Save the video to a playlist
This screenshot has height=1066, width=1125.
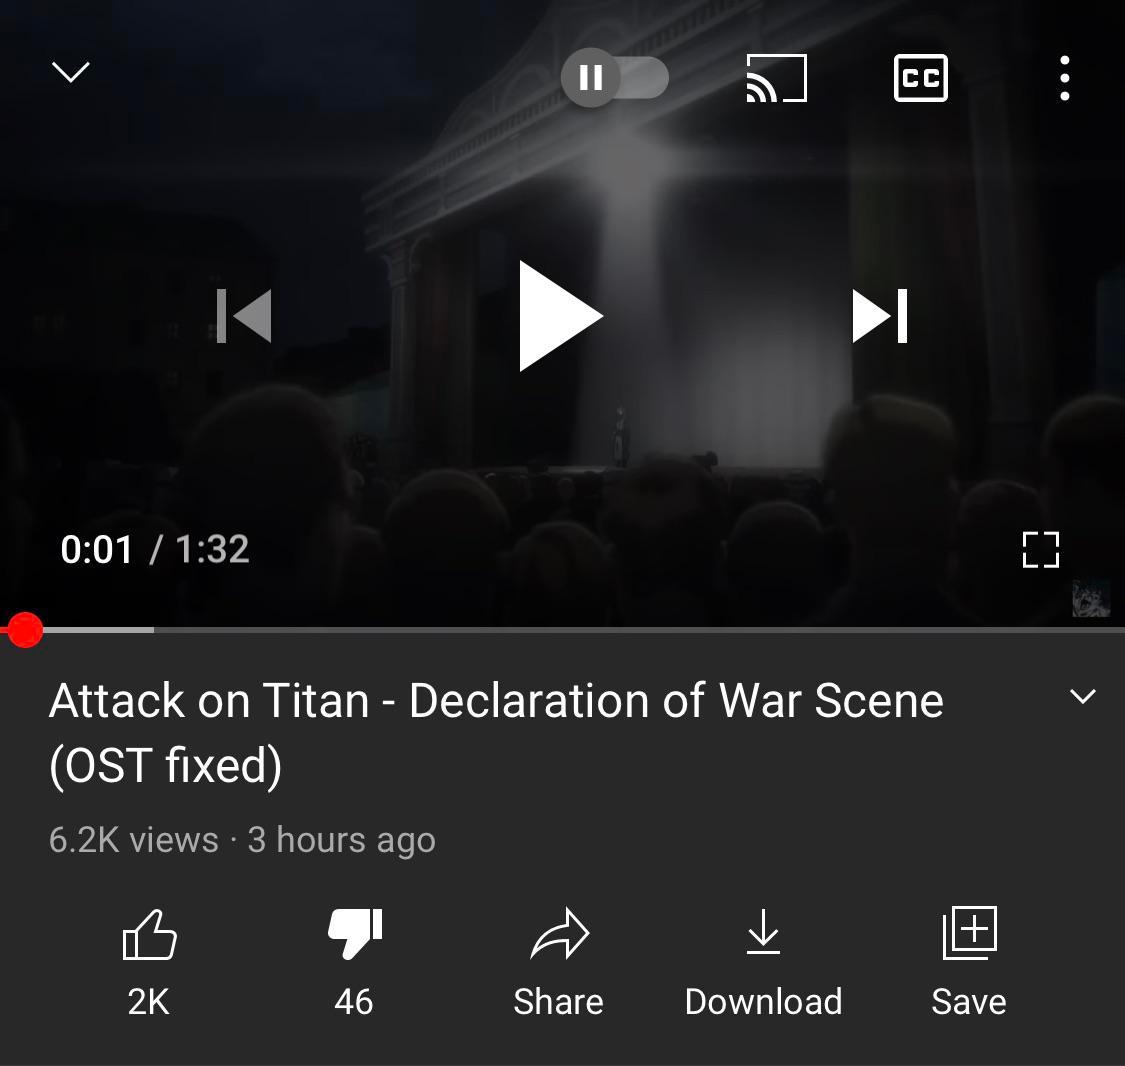tap(969, 962)
